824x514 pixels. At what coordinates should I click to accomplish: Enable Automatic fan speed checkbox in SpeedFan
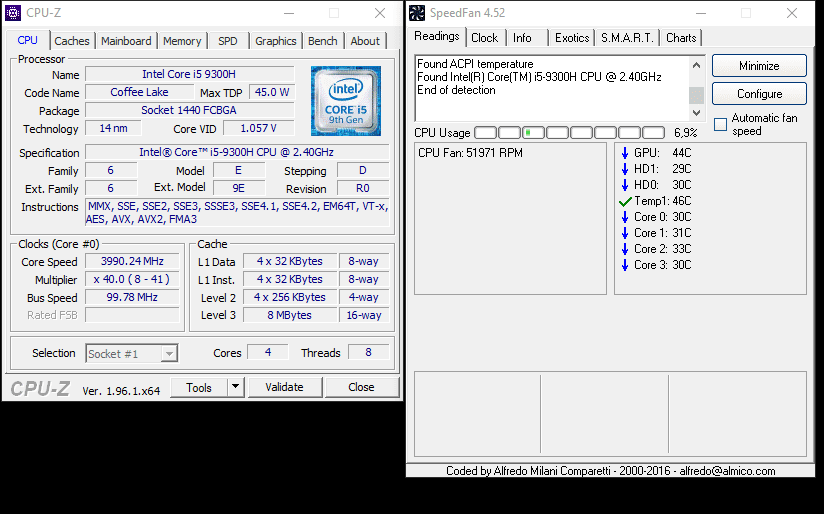720,125
